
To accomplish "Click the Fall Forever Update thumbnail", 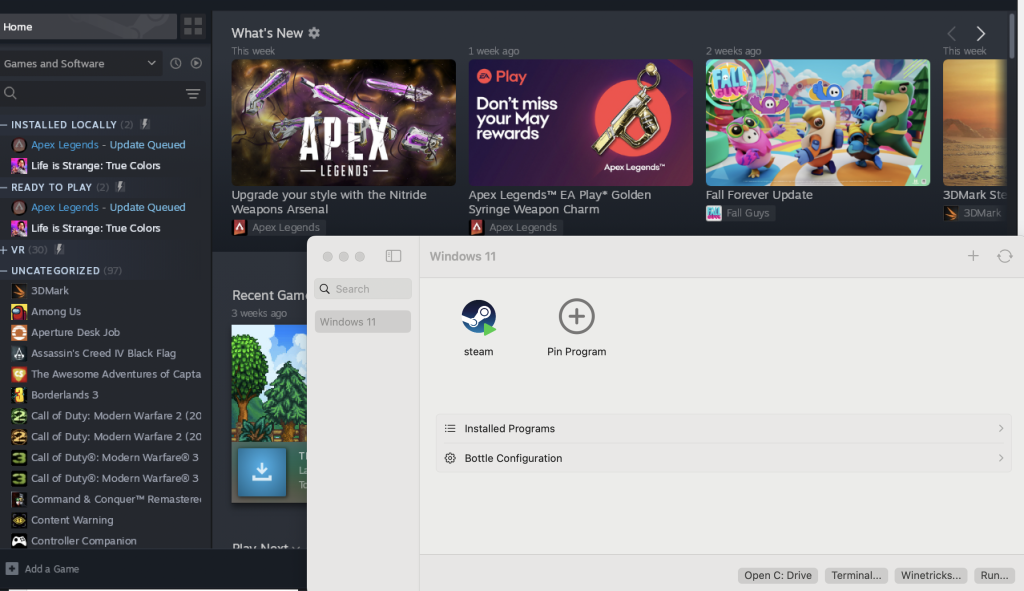I will [x=817, y=122].
